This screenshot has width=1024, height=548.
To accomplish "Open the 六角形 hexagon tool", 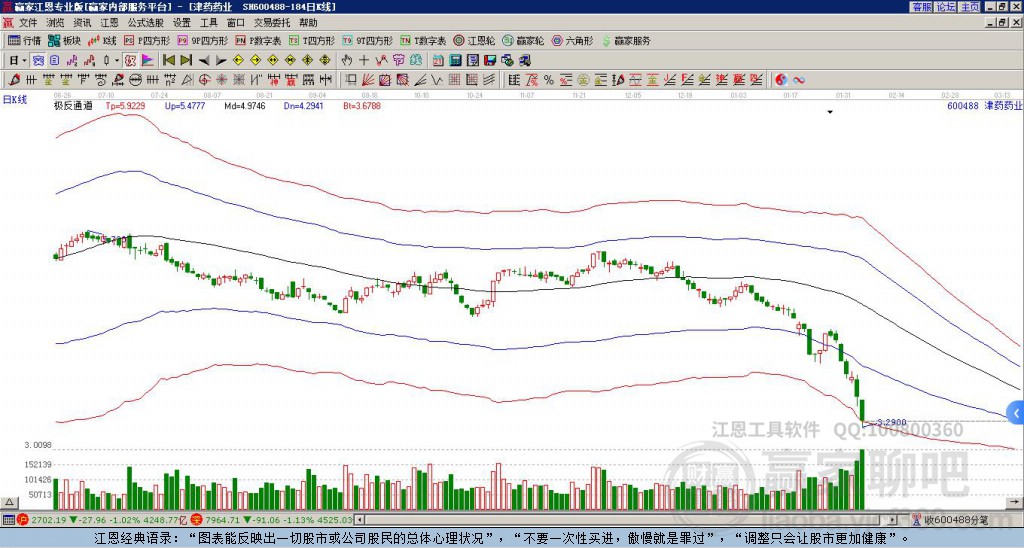I will pos(572,40).
